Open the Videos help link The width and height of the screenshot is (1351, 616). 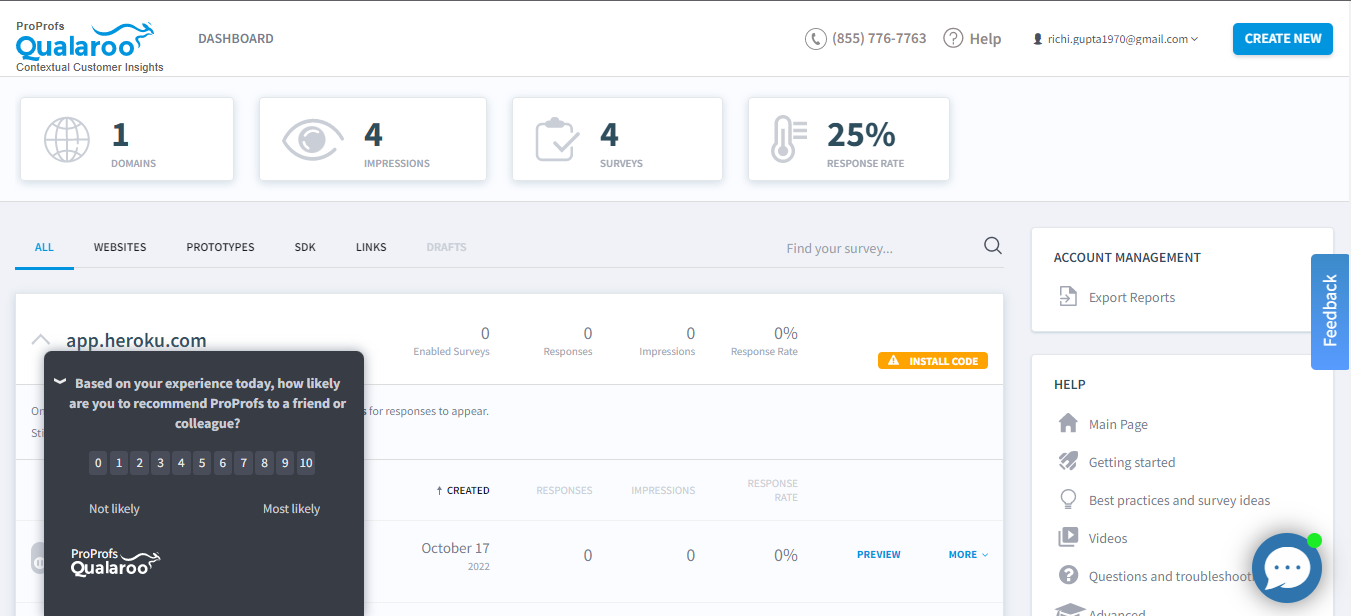[x=1108, y=538]
